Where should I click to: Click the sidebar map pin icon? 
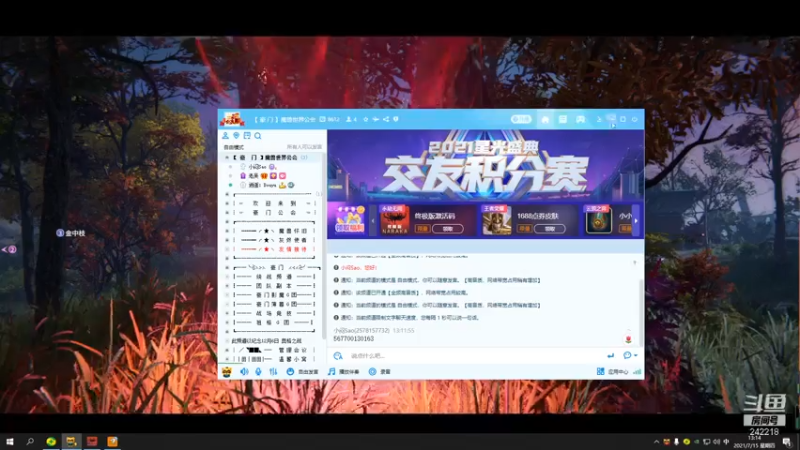[236, 136]
